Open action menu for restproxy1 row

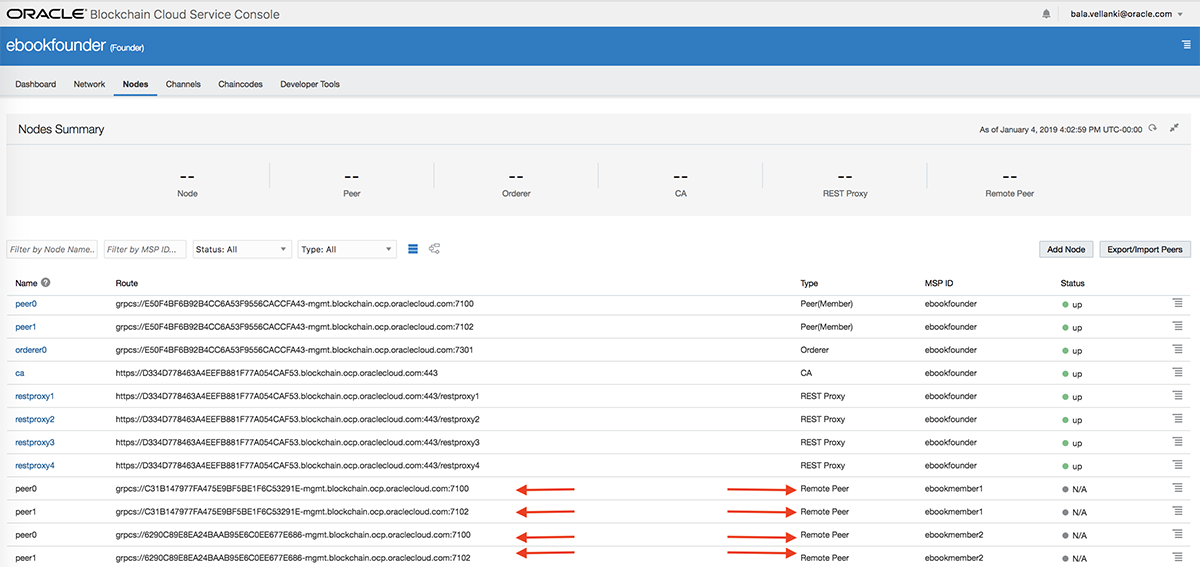point(1177,396)
